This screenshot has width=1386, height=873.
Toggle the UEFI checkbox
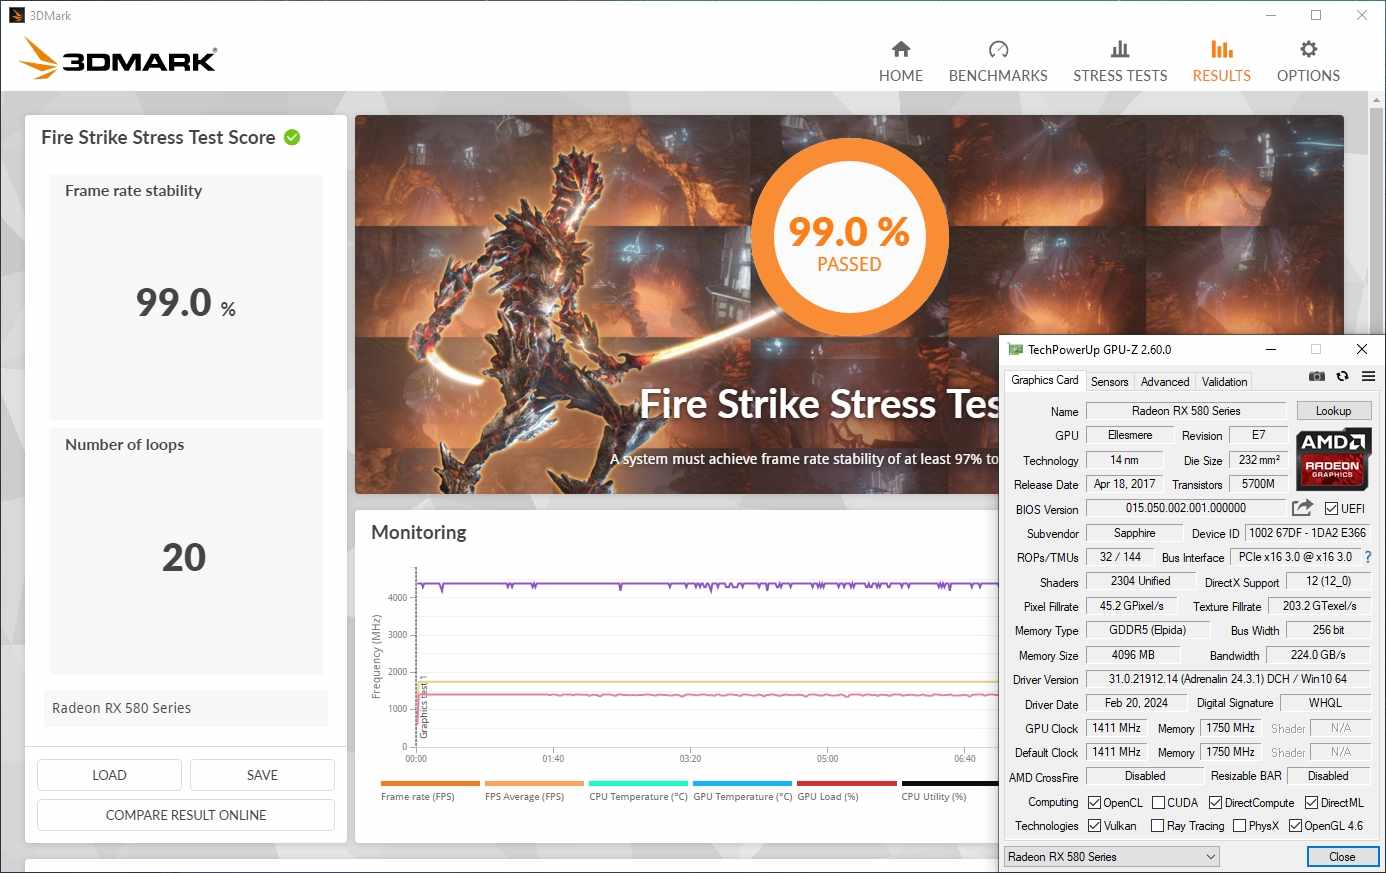click(x=1331, y=509)
